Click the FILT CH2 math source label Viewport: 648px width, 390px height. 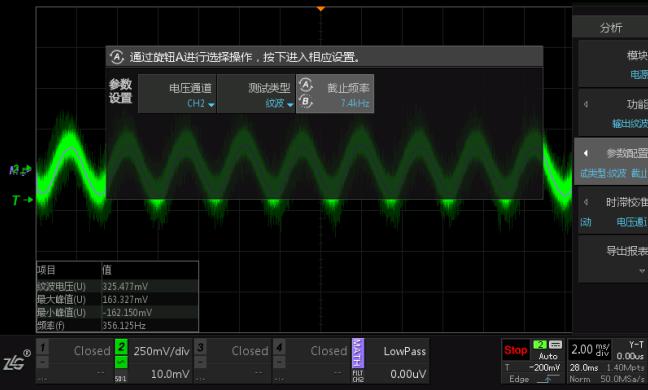[358, 376]
